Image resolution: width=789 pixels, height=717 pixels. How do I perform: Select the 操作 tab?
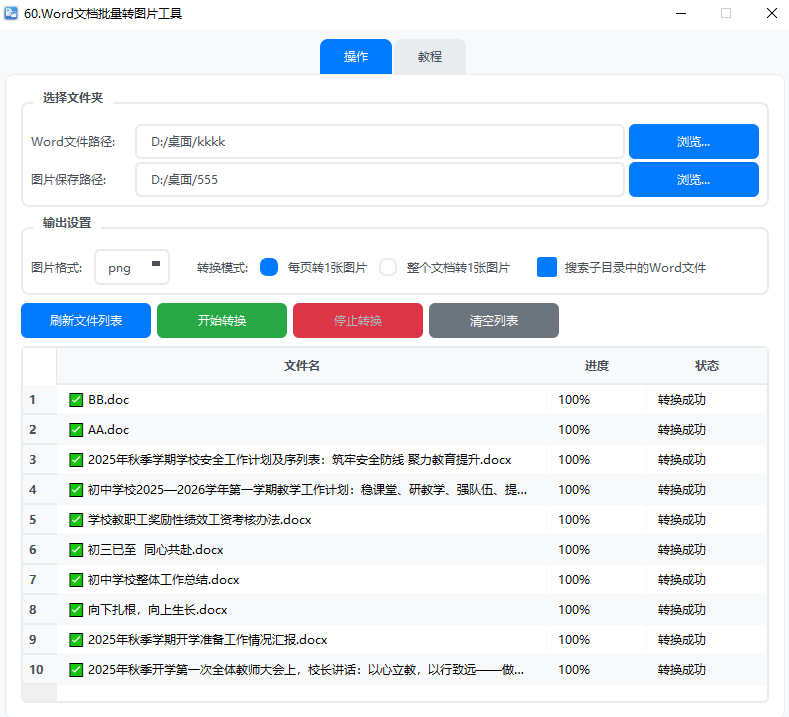(x=356, y=57)
